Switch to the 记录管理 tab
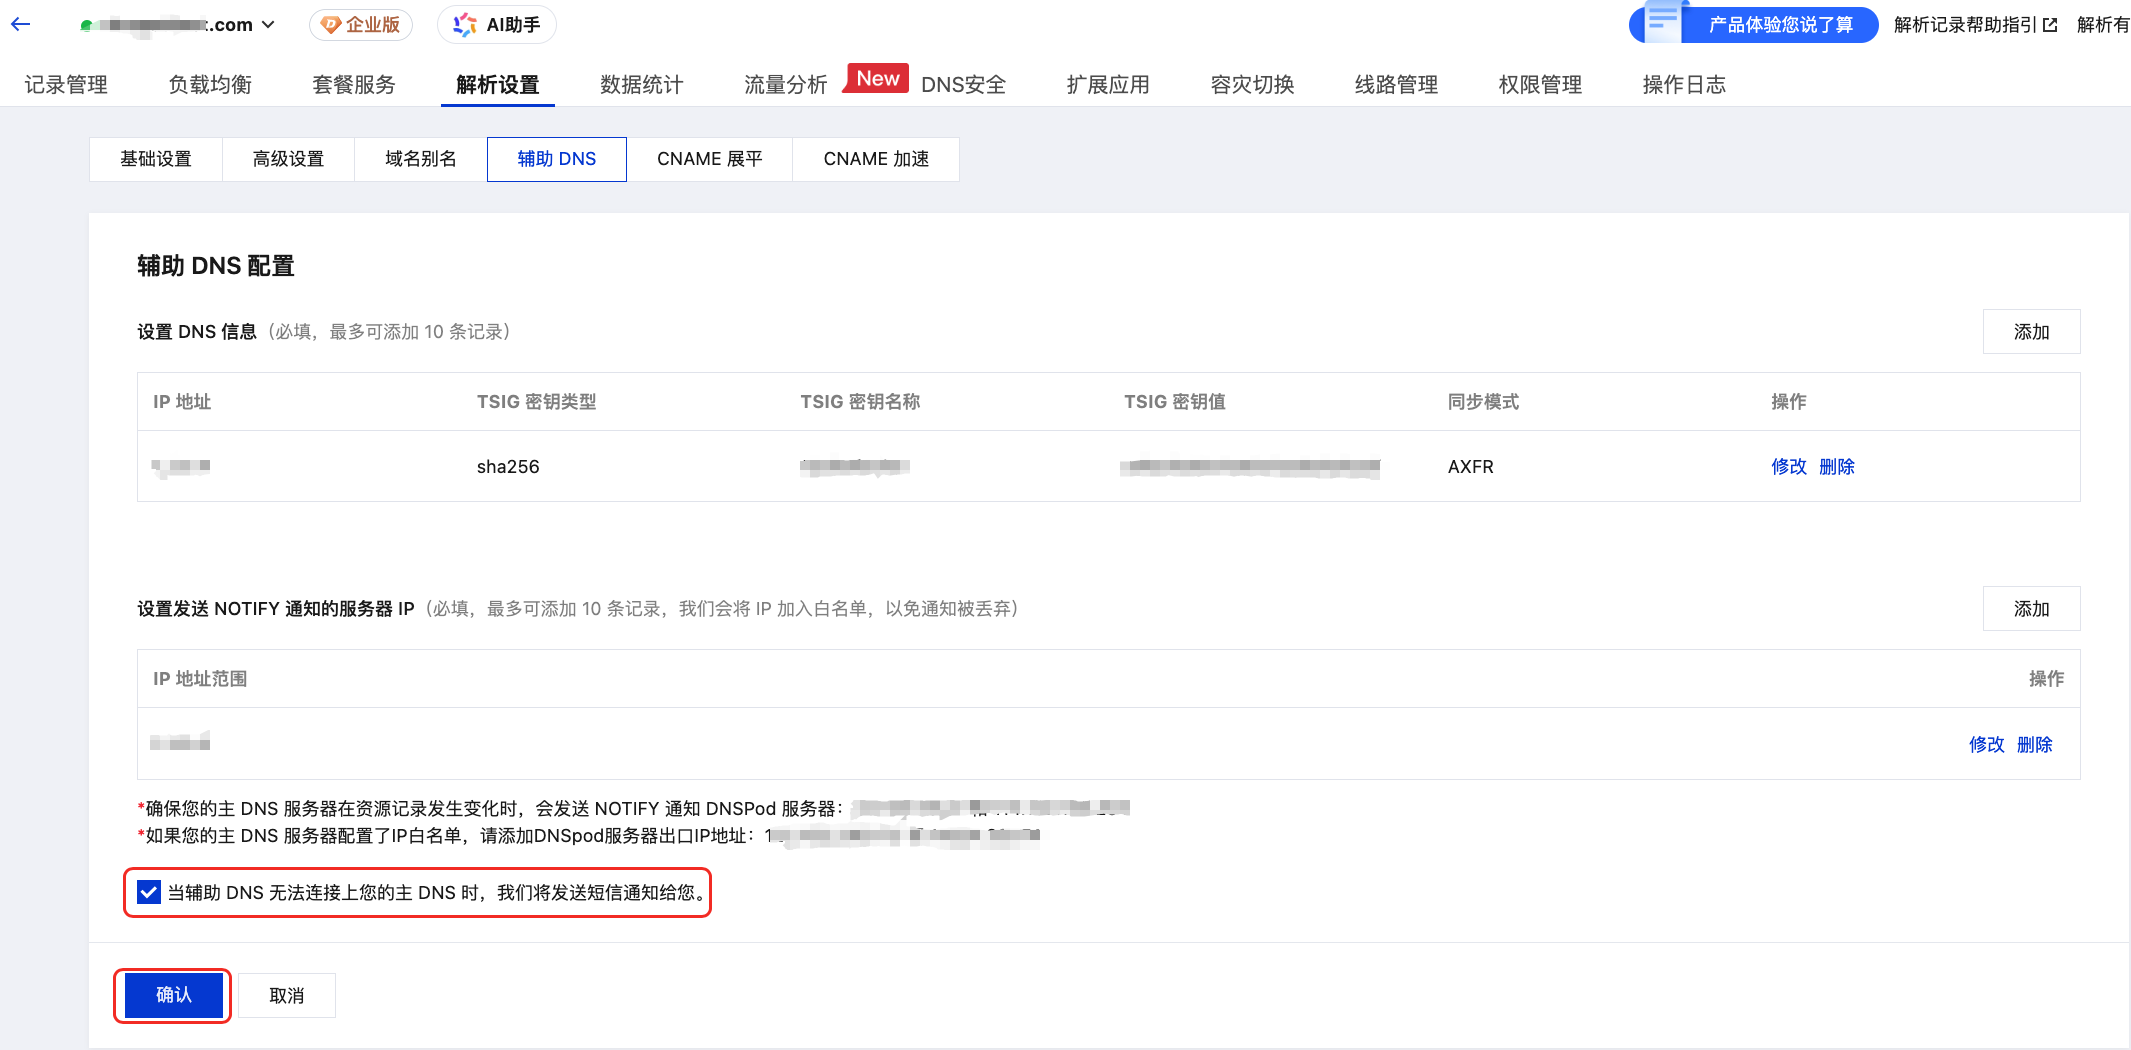This screenshot has width=2131, height=1050. [x=66, y=85]
